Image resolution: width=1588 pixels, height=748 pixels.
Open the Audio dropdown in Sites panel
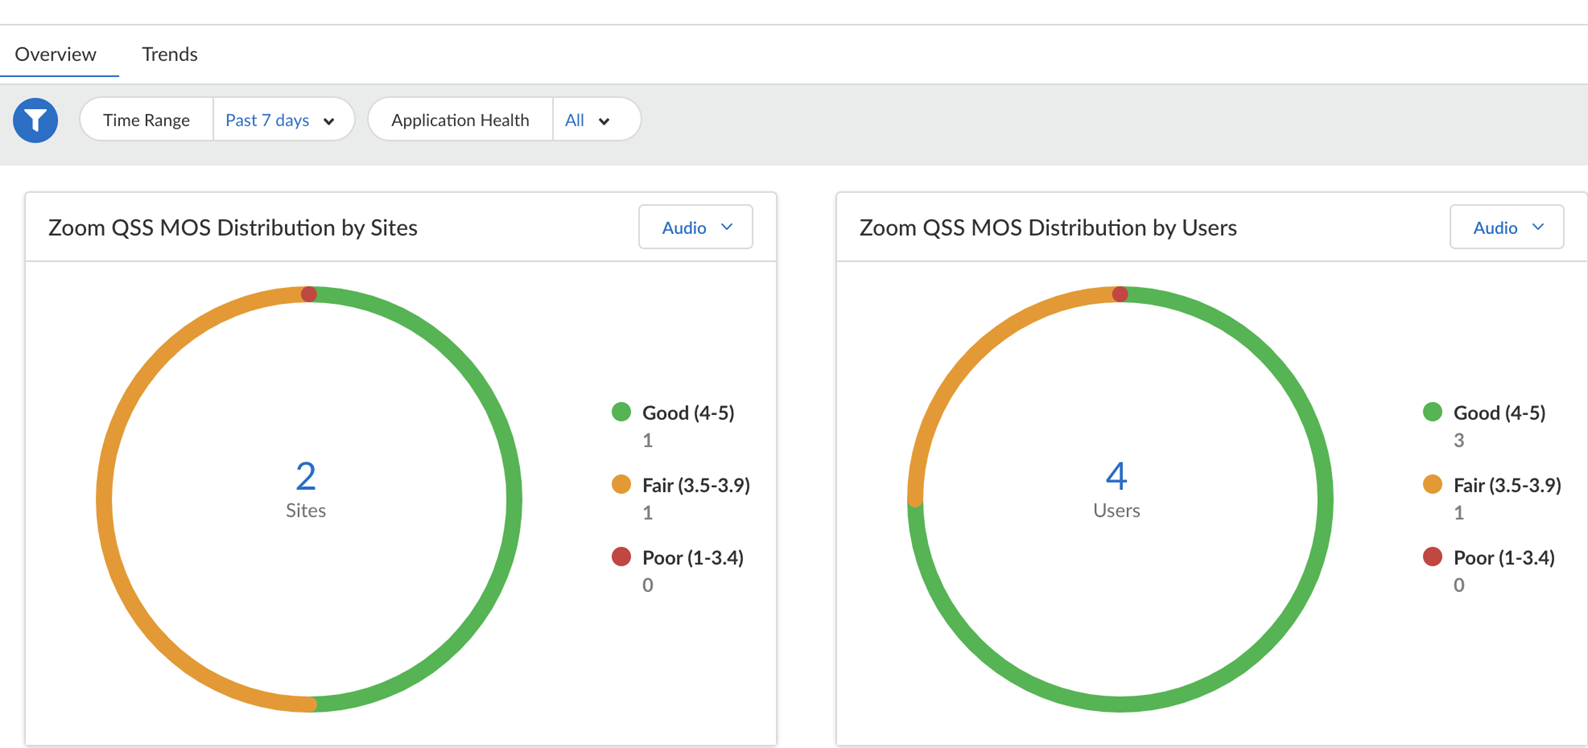pyautogui.click(x=696, y=228)
